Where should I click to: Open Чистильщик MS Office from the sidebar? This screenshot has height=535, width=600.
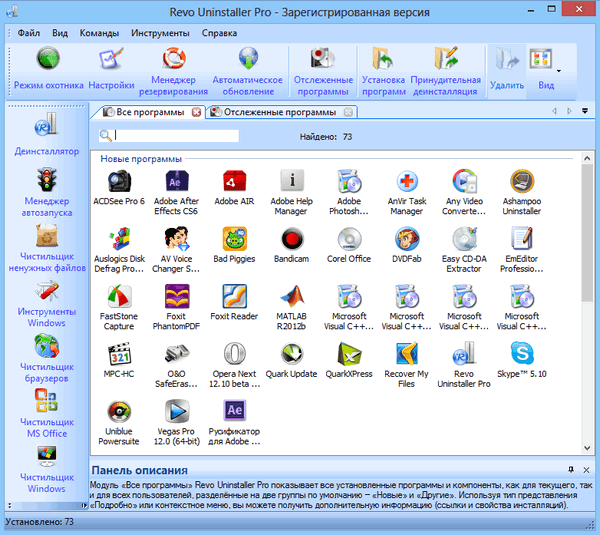(46, 413)
